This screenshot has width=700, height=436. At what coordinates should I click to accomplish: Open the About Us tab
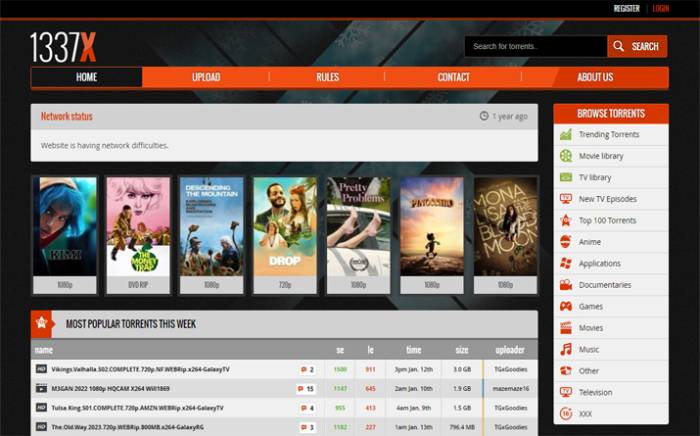point(595,77)
